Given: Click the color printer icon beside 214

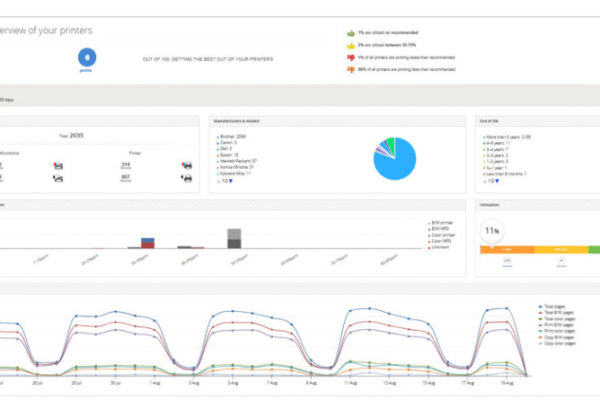Looking at the screenshot, I should [x=187, y=165].
